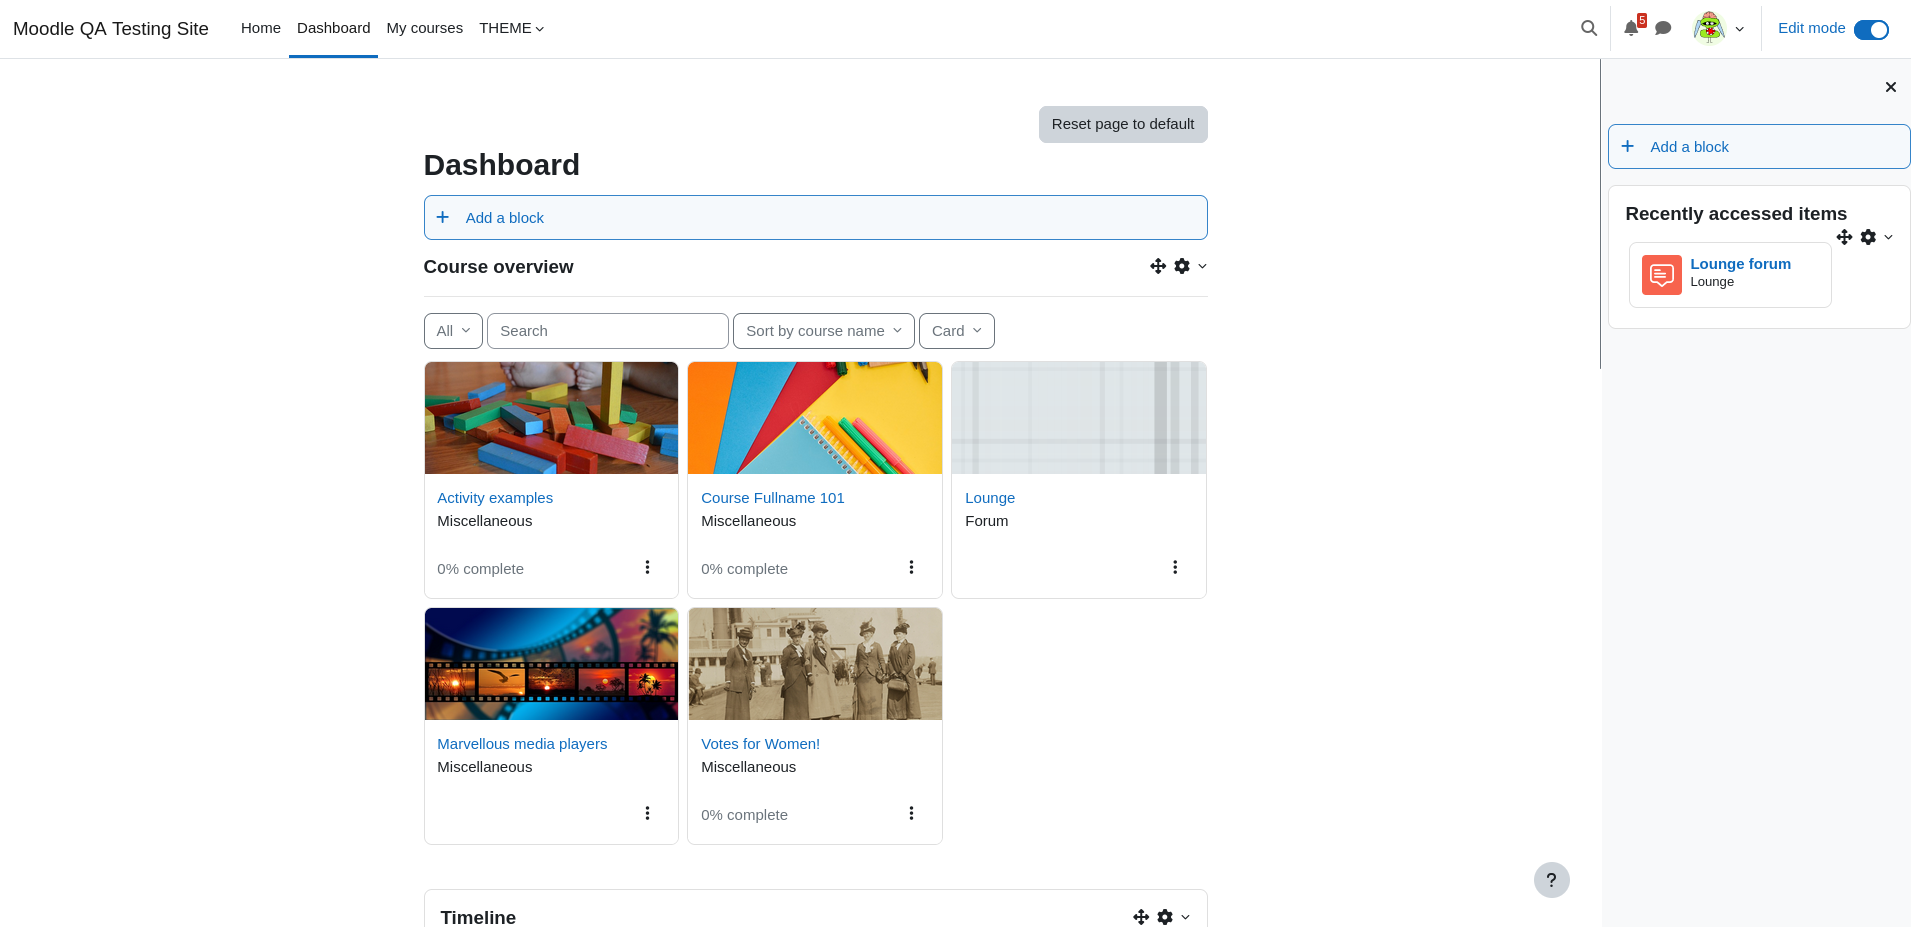Click the course Search field
The width and height of the screenshot is (1911, 927).
pyautogui.click(x=607, y=331)
